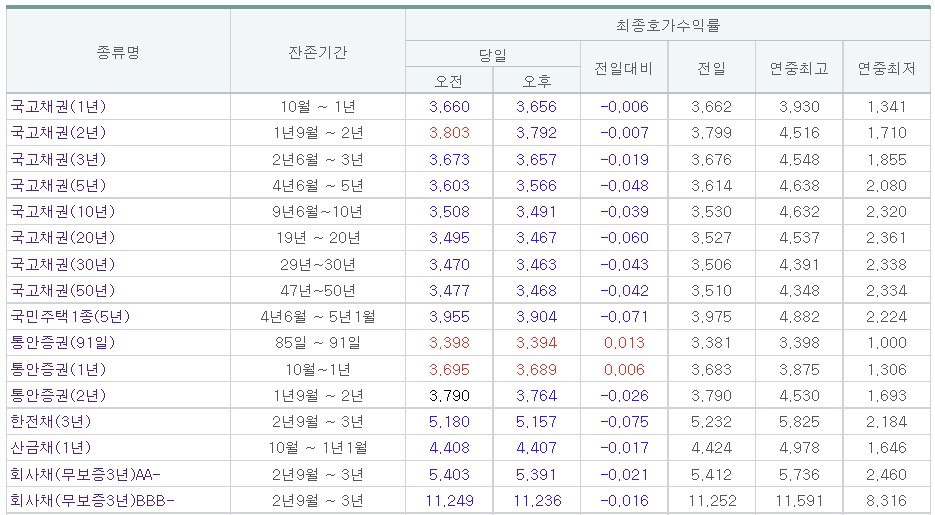Click the 최종호가수익률 header
This screenshot has height=515, width=935.
[668, 25]
